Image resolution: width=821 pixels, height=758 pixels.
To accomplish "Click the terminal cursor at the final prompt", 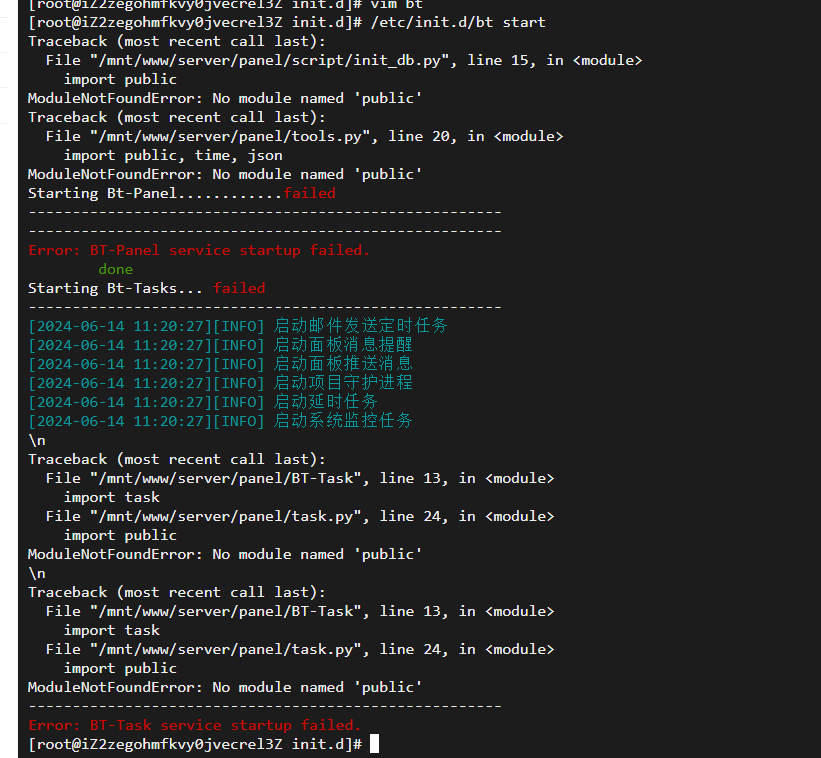I will [374, 744].
